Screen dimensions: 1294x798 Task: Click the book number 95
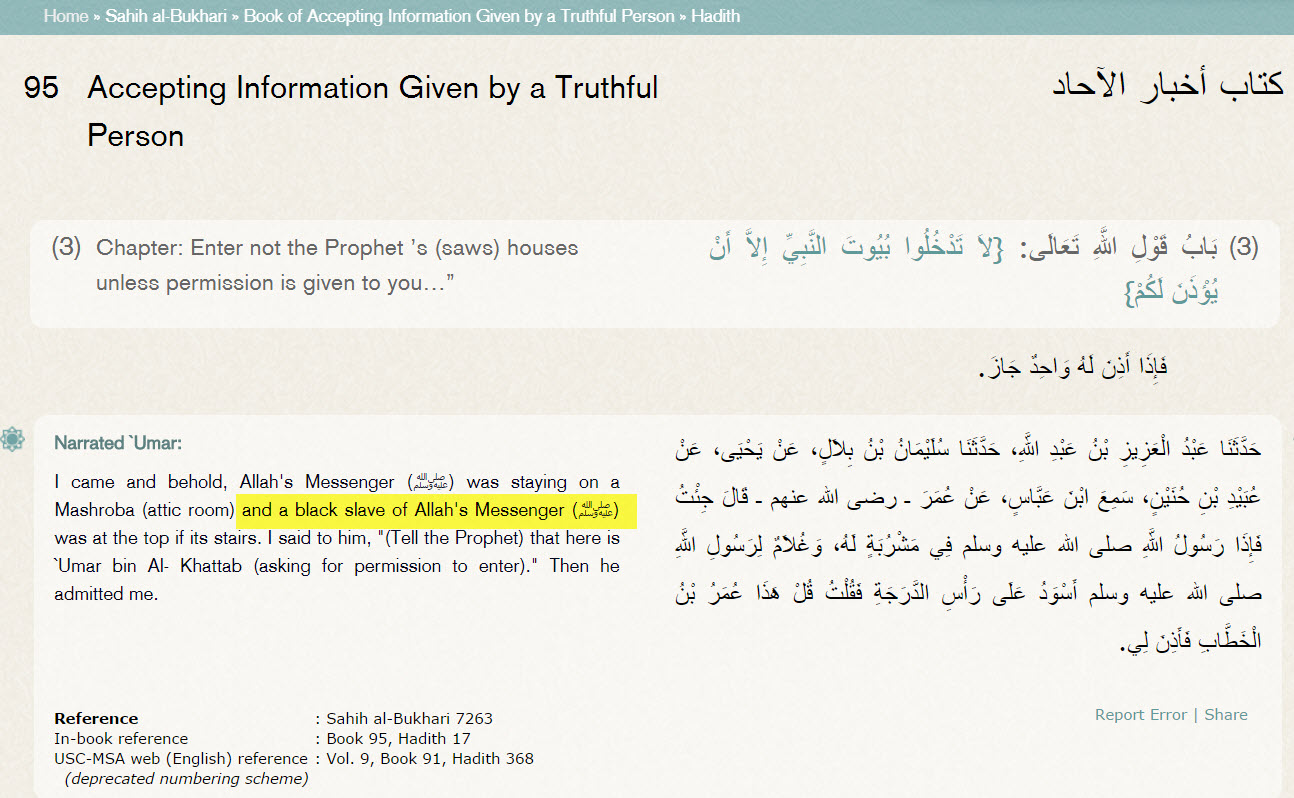click(x=41, y=88)
